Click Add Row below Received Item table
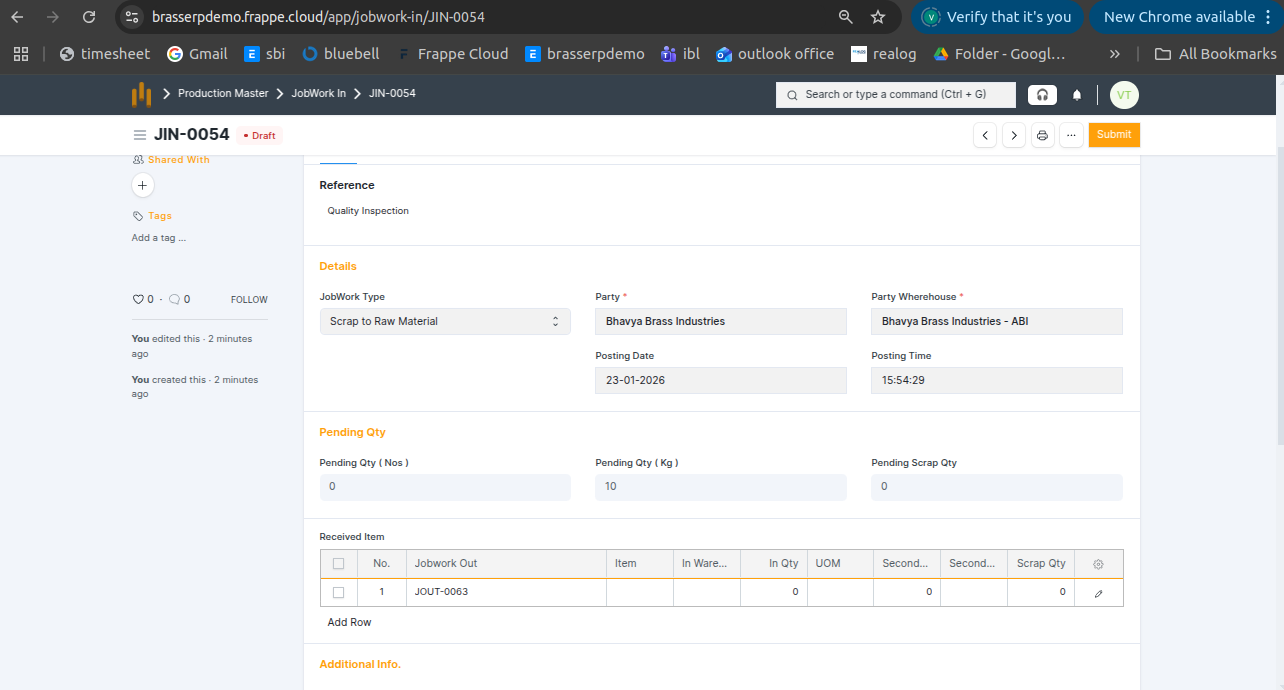Viewport: 1284px width, 690px height. tap(349, 622)
